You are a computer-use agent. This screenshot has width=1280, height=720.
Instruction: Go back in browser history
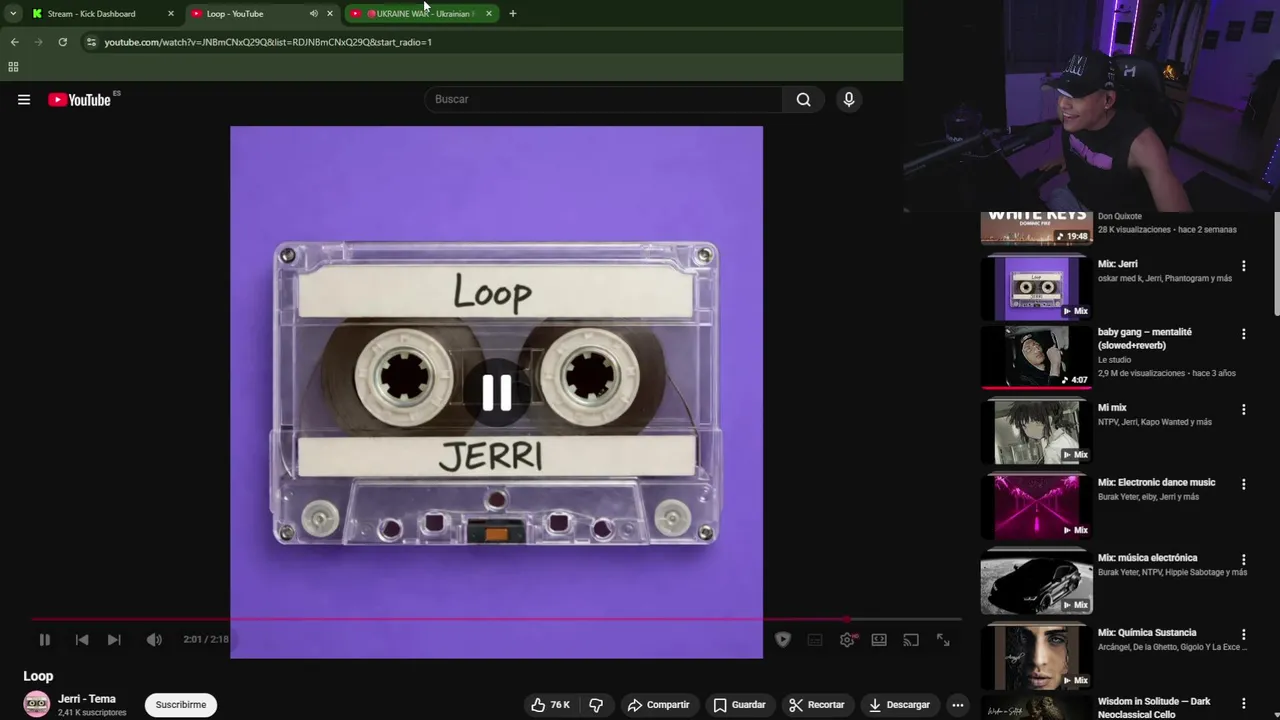click(x=14, y=42)
